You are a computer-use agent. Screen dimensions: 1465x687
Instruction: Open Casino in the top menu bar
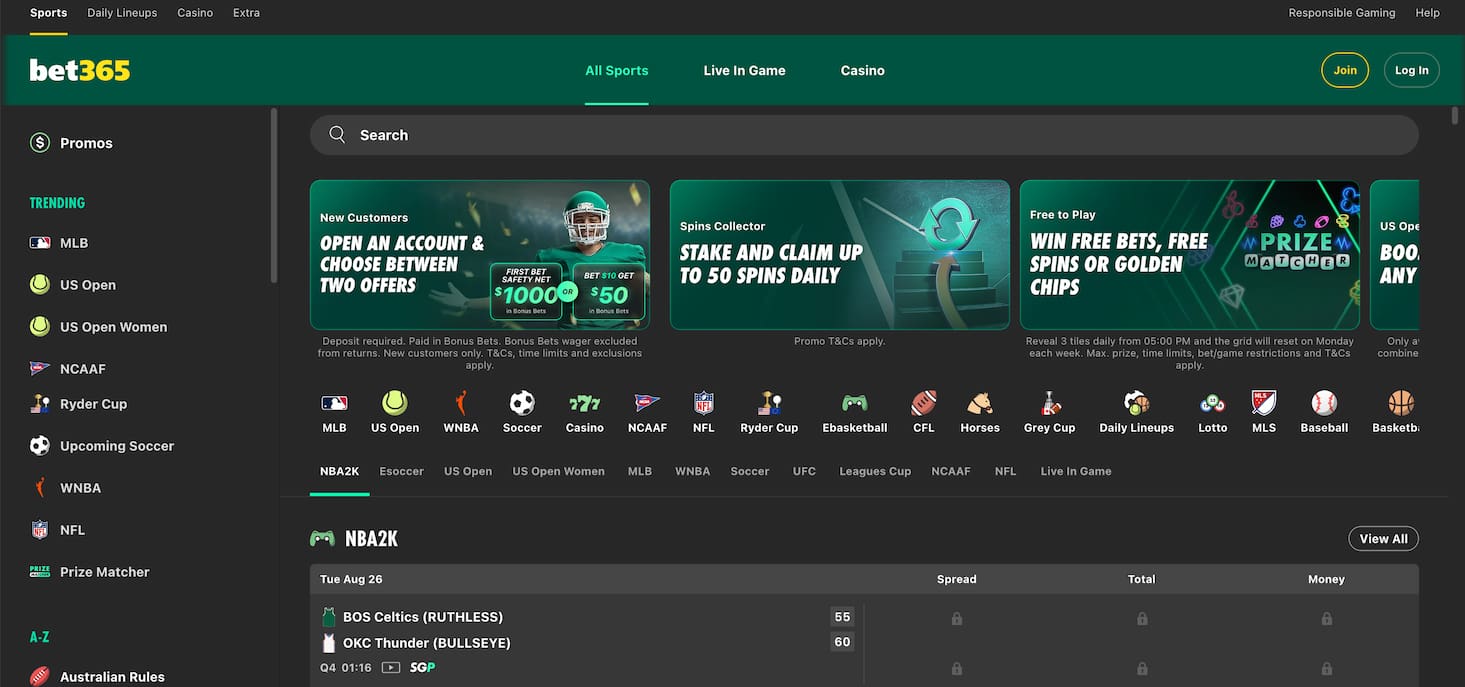coord(195,13)
